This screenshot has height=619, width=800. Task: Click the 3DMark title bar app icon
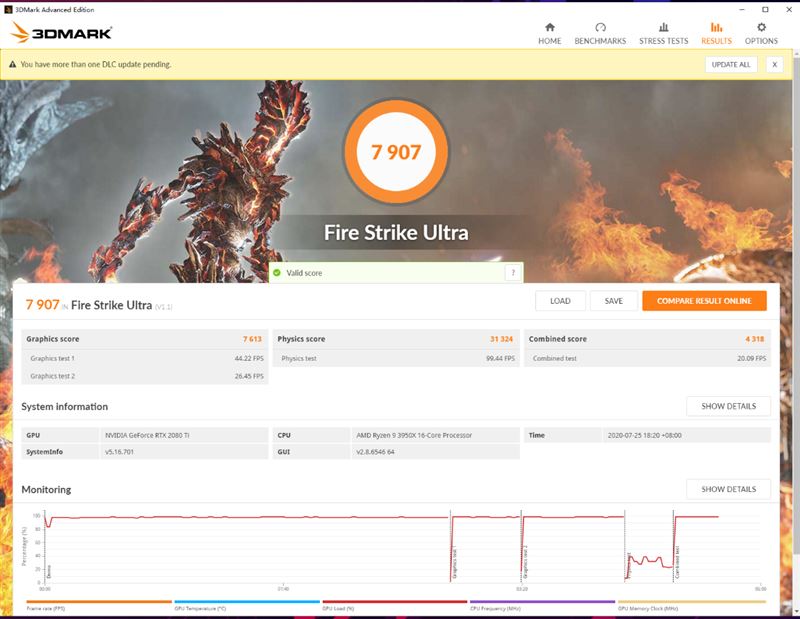click(8, 9)
